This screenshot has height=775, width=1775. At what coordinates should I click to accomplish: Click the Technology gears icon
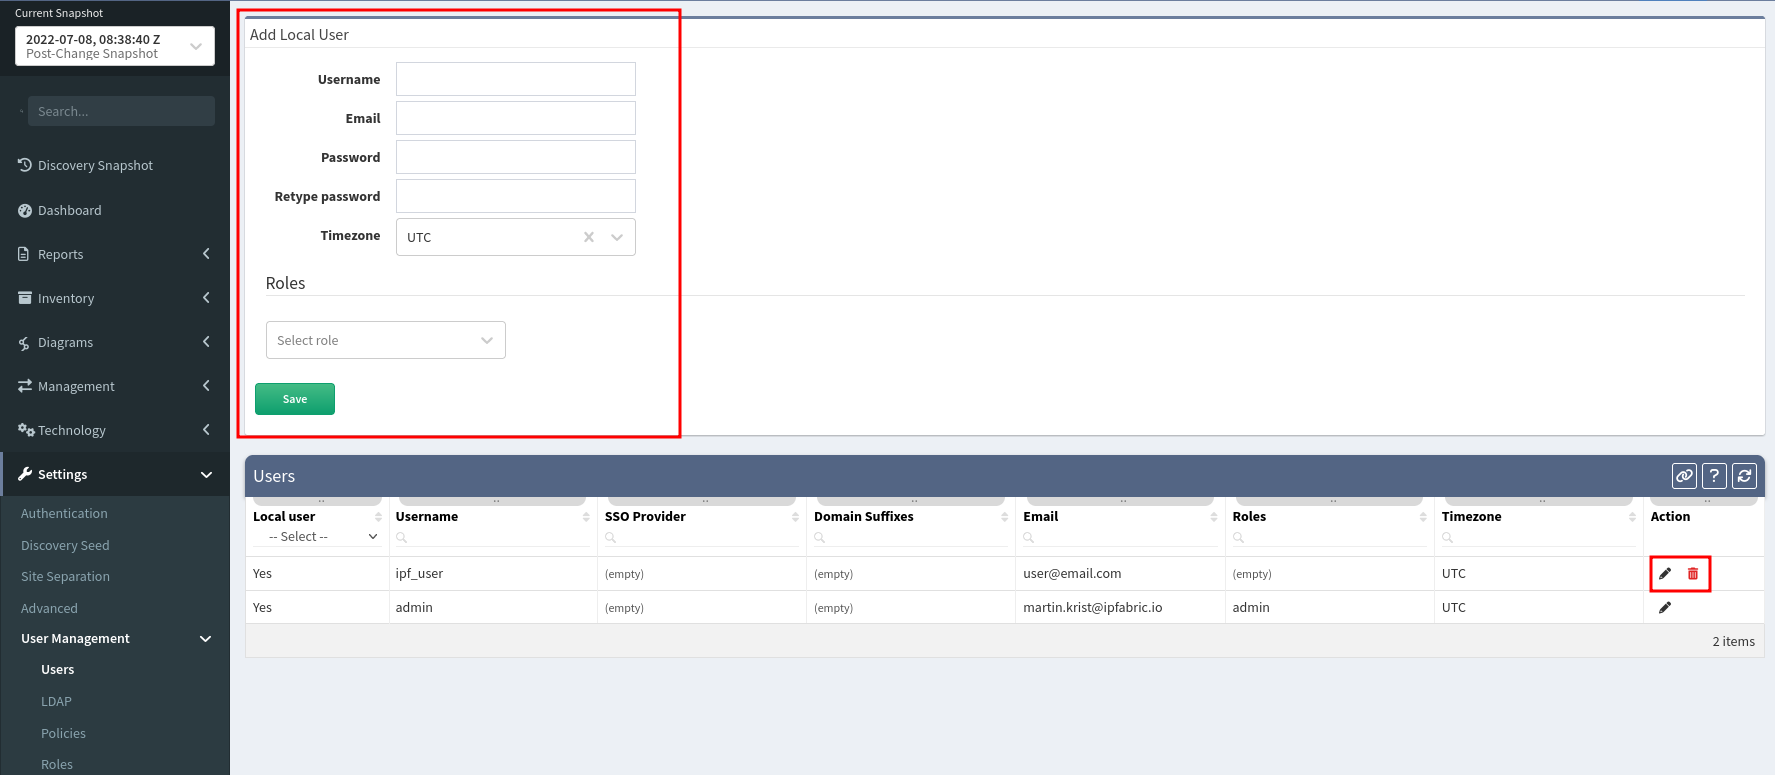click(26, 430)
